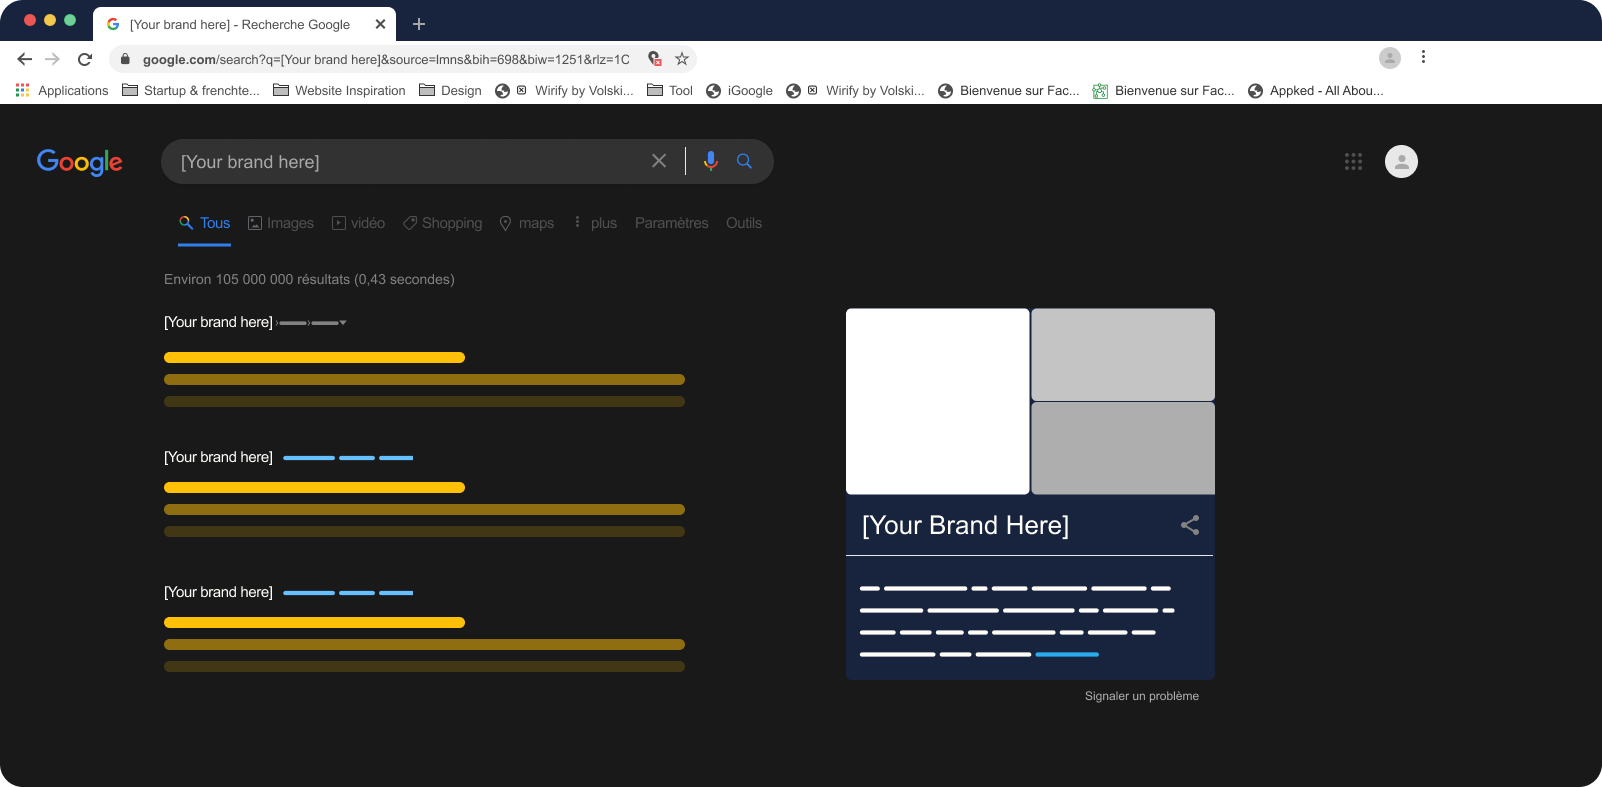Viewport: 1602px width, 787px height.
Task: Open the second result's yellow title link
Action: coord(314,487)
